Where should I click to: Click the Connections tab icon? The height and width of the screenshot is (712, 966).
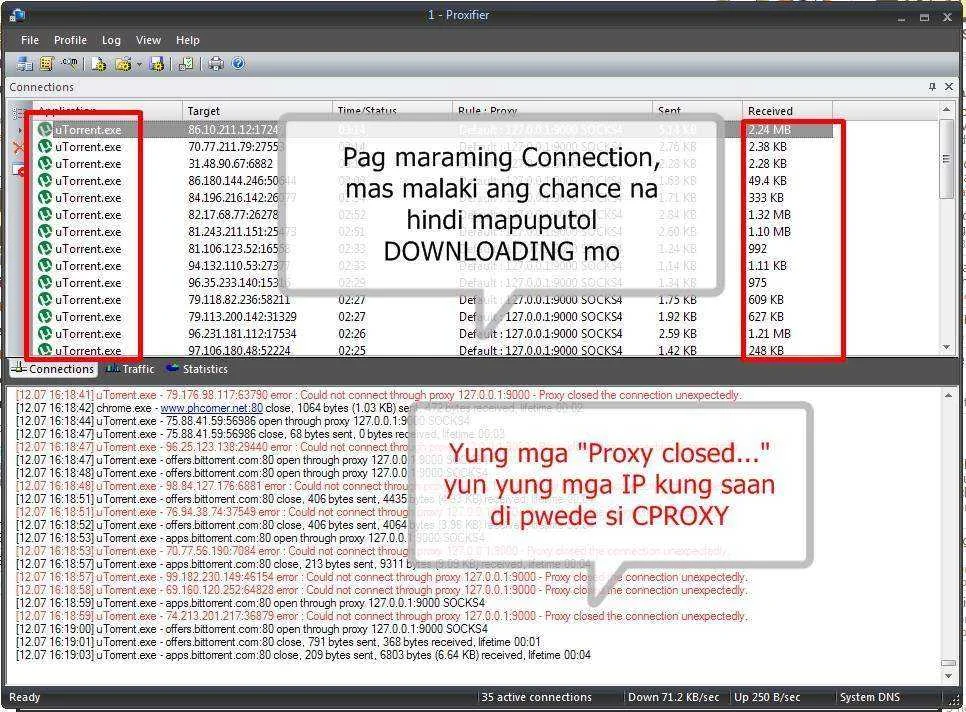point(18,368)
